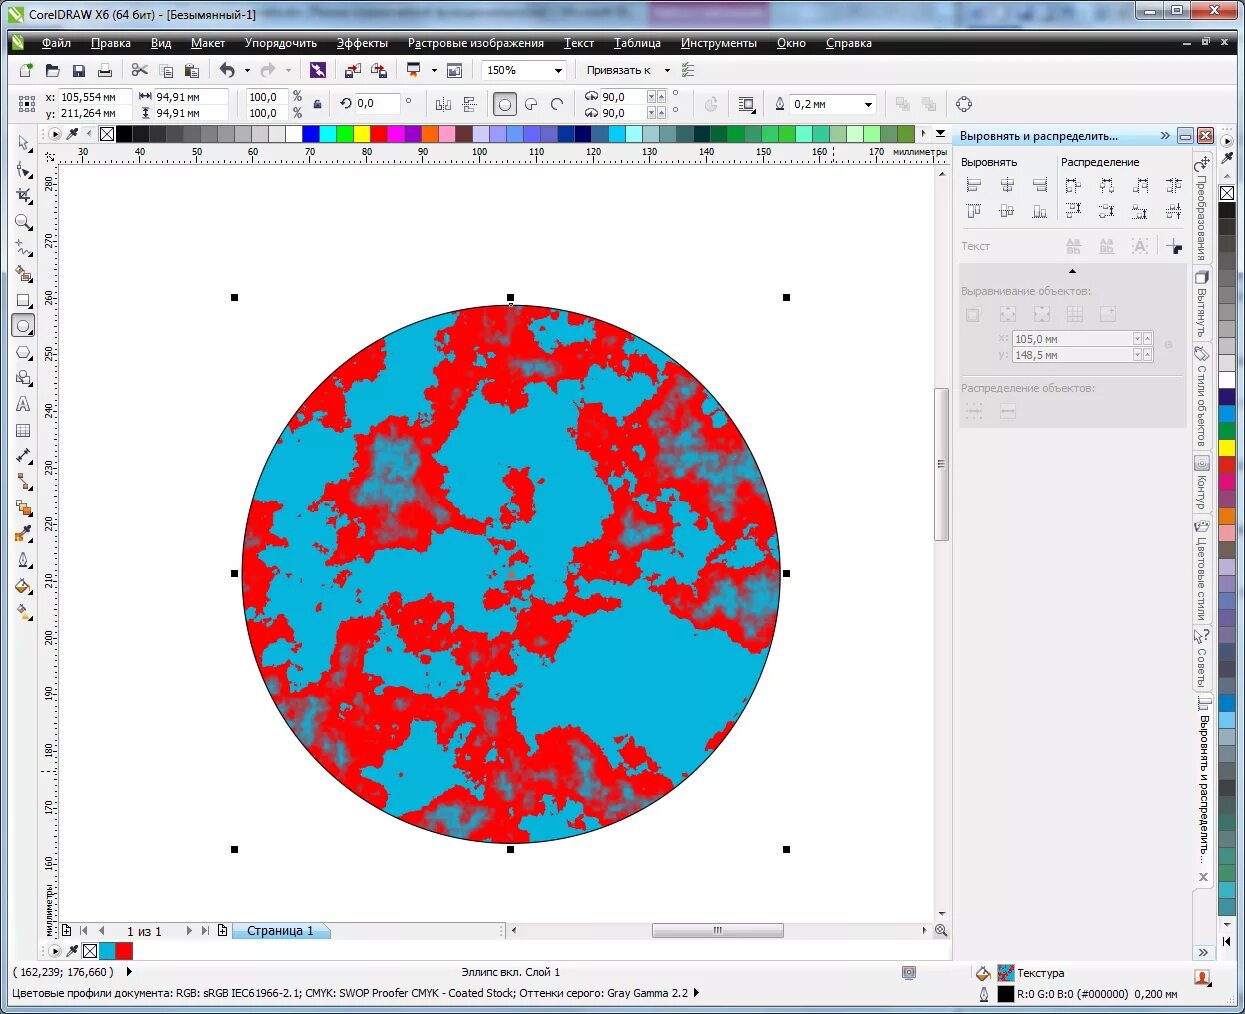Open the Файл menu
1245x1014 pixels.
[56, 43]
